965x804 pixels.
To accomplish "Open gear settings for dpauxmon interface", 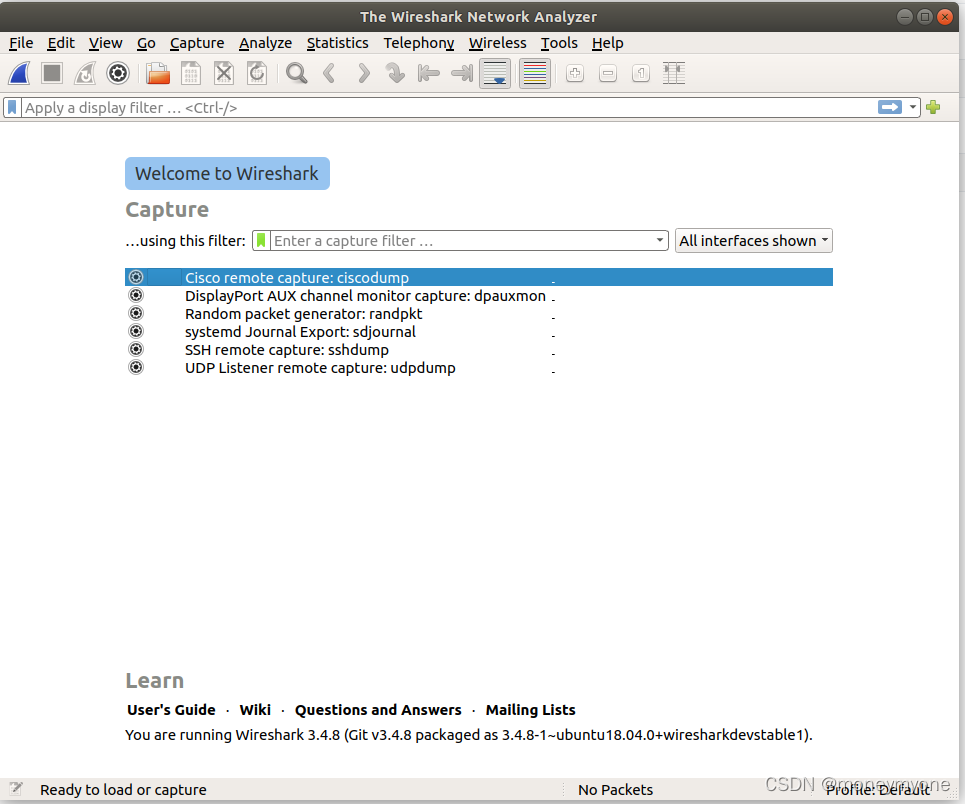I will 136,295.
